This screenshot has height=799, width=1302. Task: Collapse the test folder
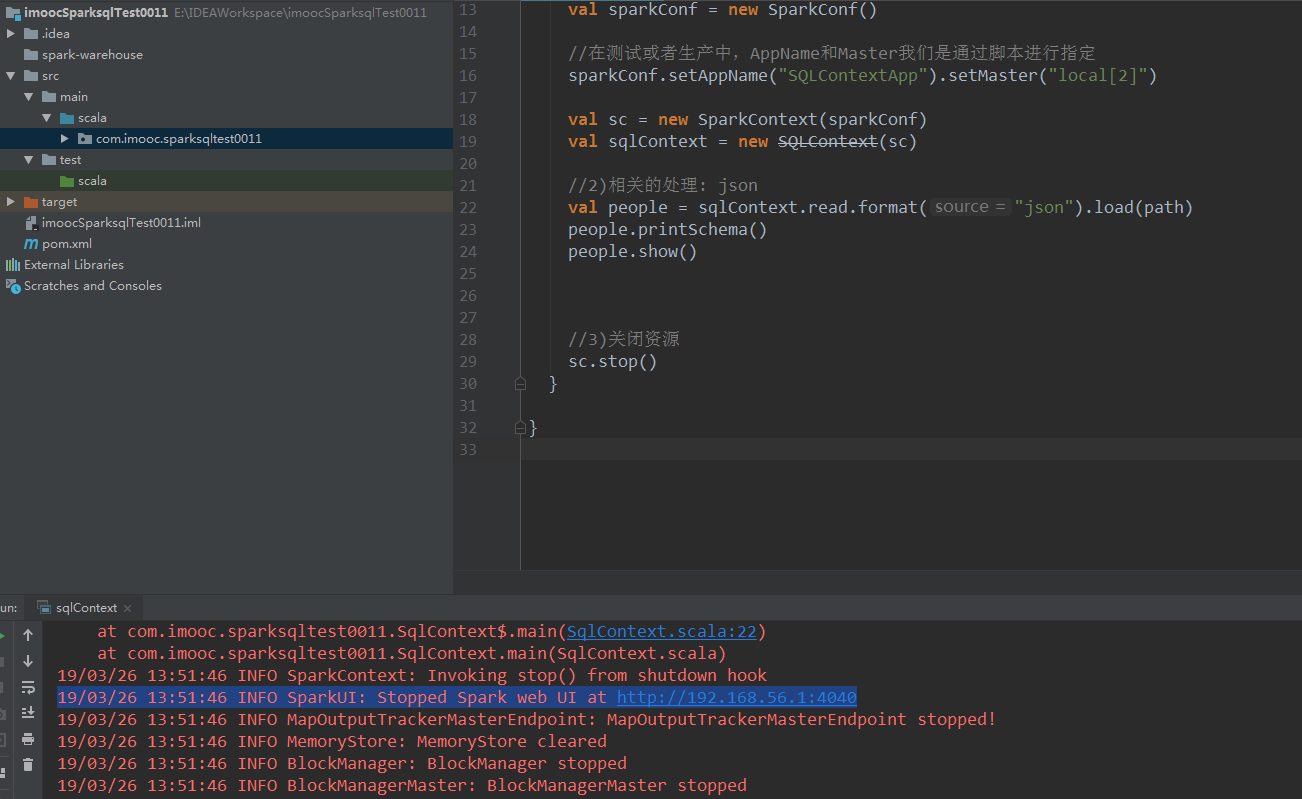[x=30, y=160]
